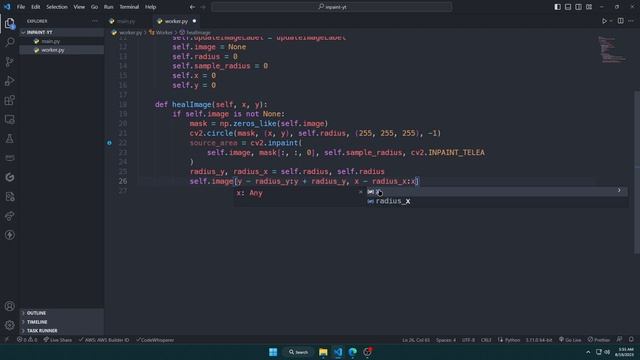Click Go Live in status bar

(570, 340)
